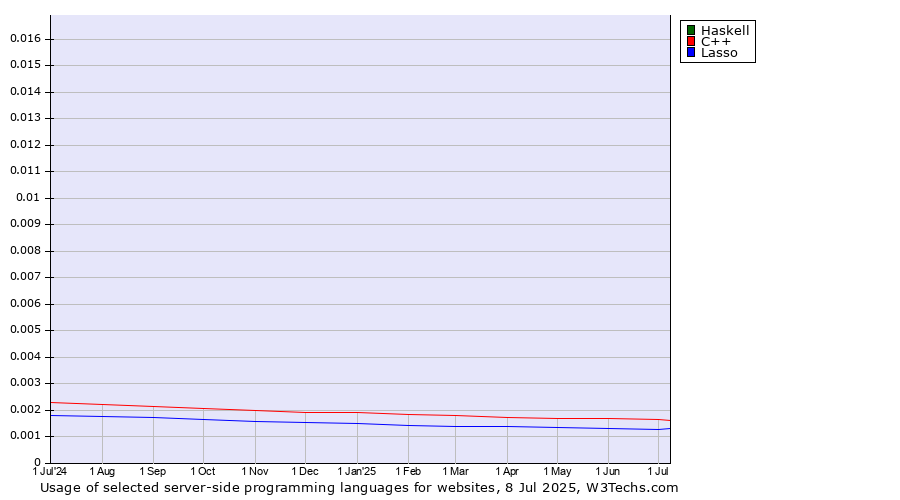The image size is (900, 500).
Task: Click the 0.002 y-axis value
Action: pos(26,409)
